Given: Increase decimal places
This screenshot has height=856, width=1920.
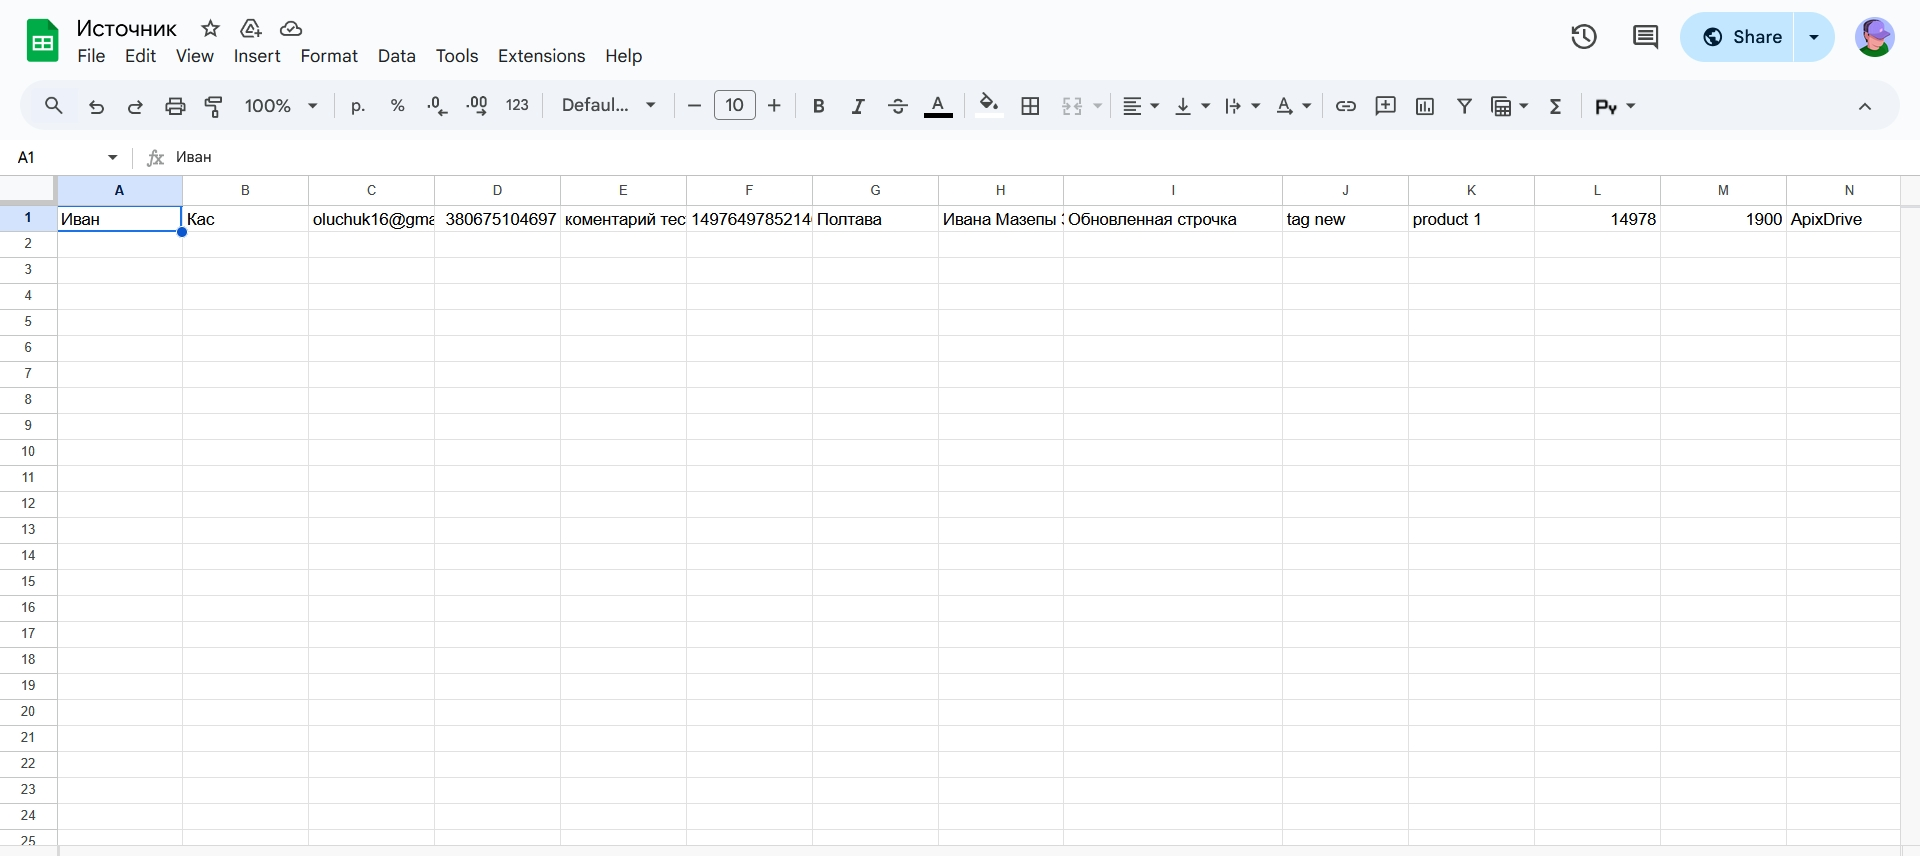Looking at the screenshot, I should coord(477,106).
